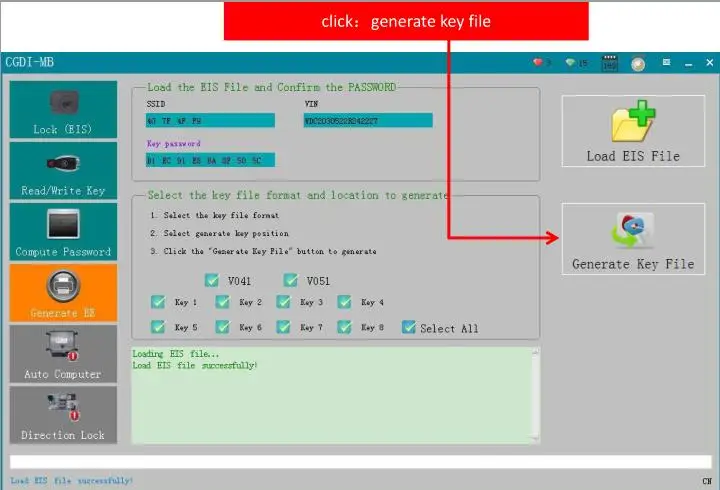Viewport: 720px width, 490px height.
Task: Click the calendar days icon in title bar
Action: click(609, 63)
